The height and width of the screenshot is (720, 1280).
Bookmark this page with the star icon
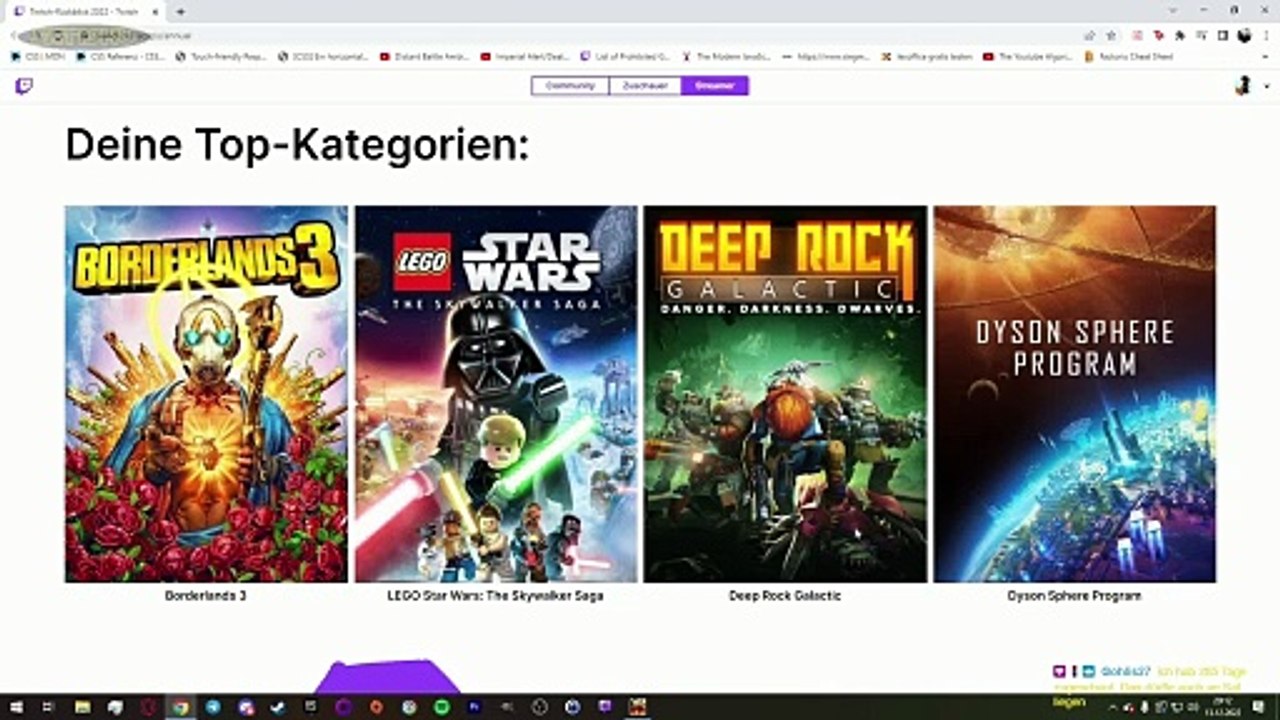coord(1111,35)
